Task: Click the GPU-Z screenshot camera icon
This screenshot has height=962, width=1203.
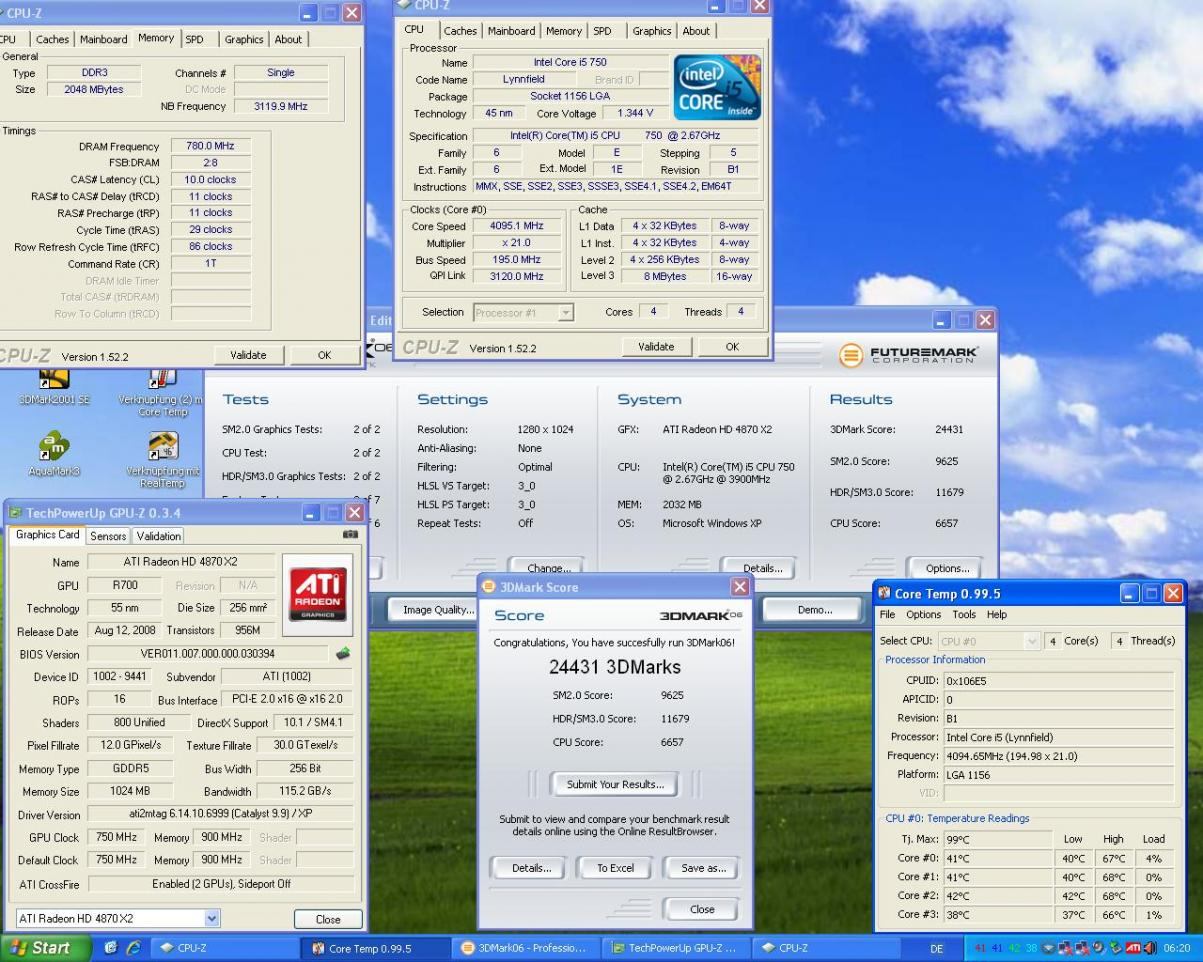Action: coord(350,535)
